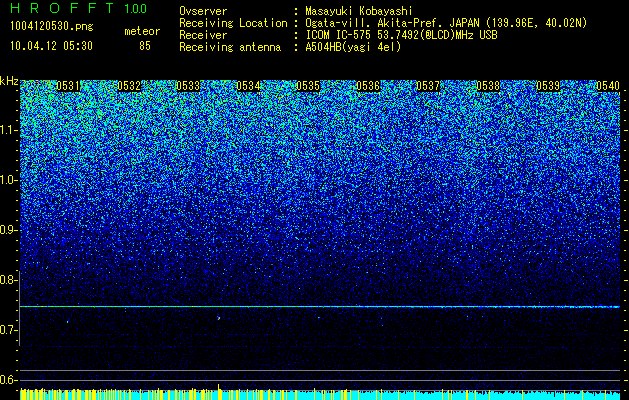This screenshot has width=629, height=400.
Task: Select the 0.6 frequency axis label
Action: [8, 380]
